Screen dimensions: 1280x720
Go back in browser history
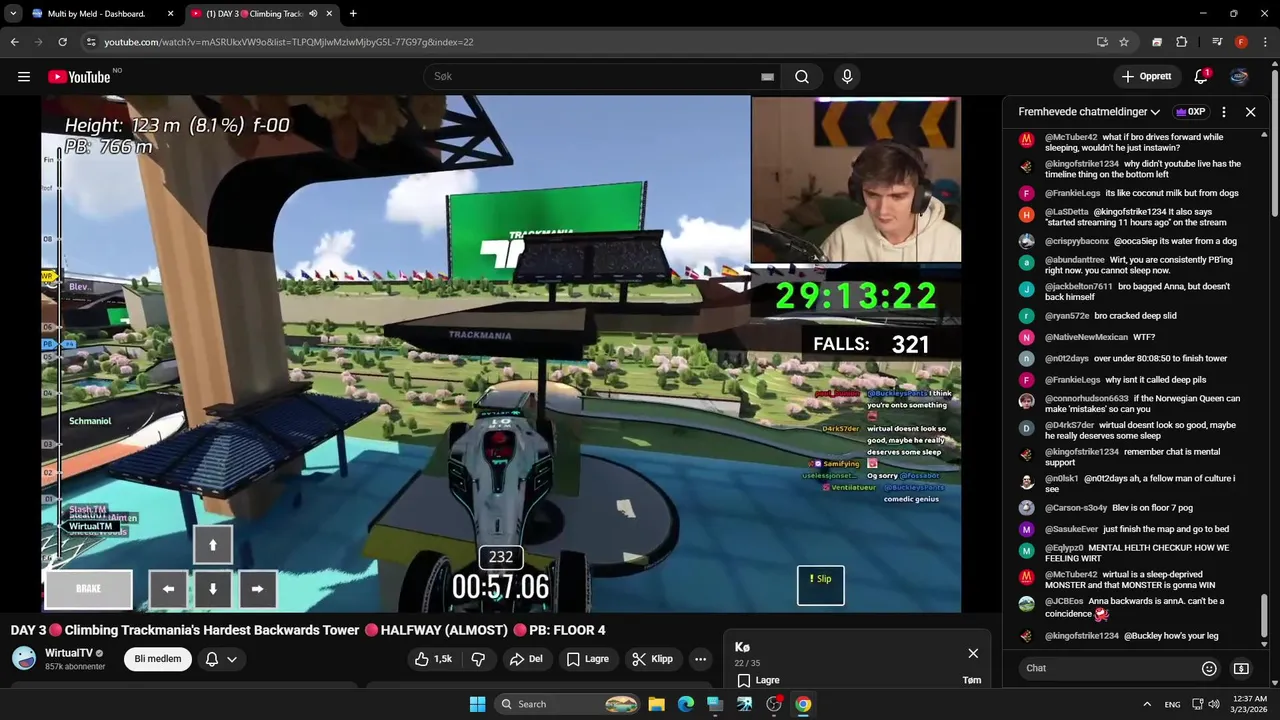[x=14, y=42]
